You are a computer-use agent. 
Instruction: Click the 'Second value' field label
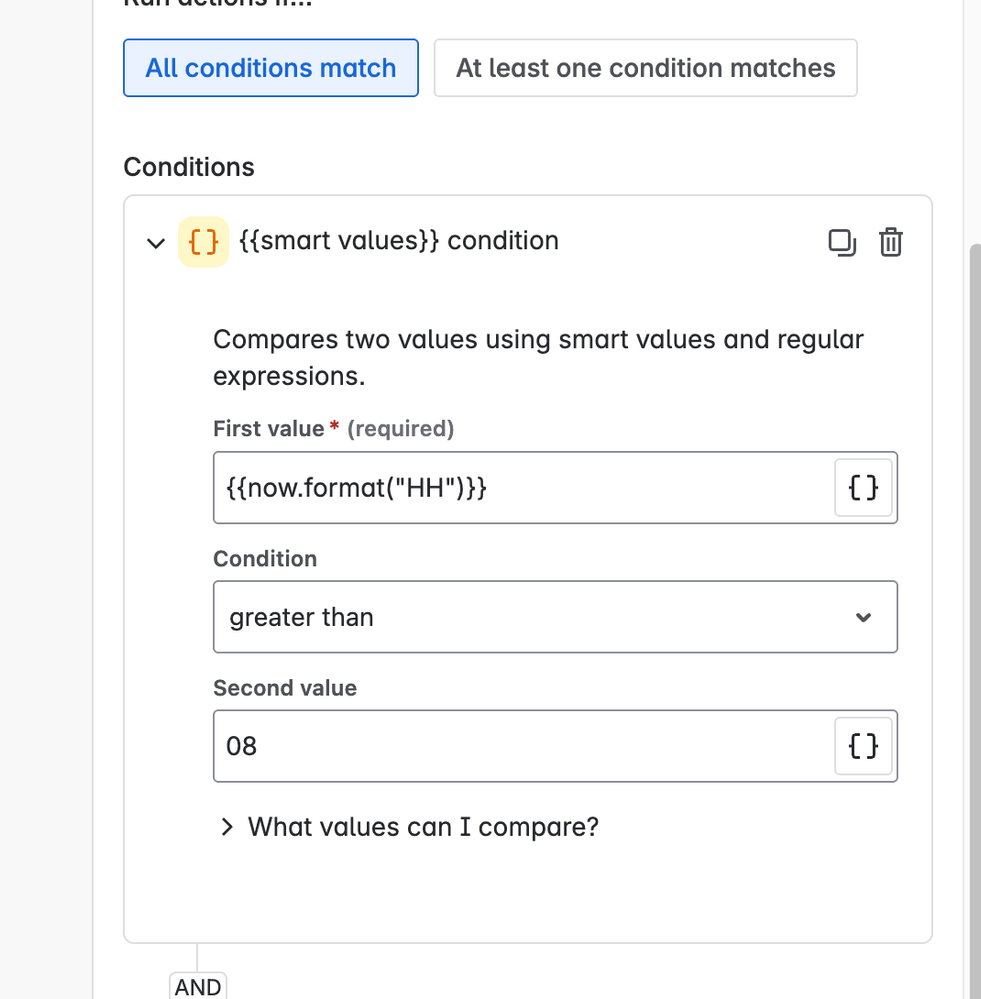pos(285,688)
